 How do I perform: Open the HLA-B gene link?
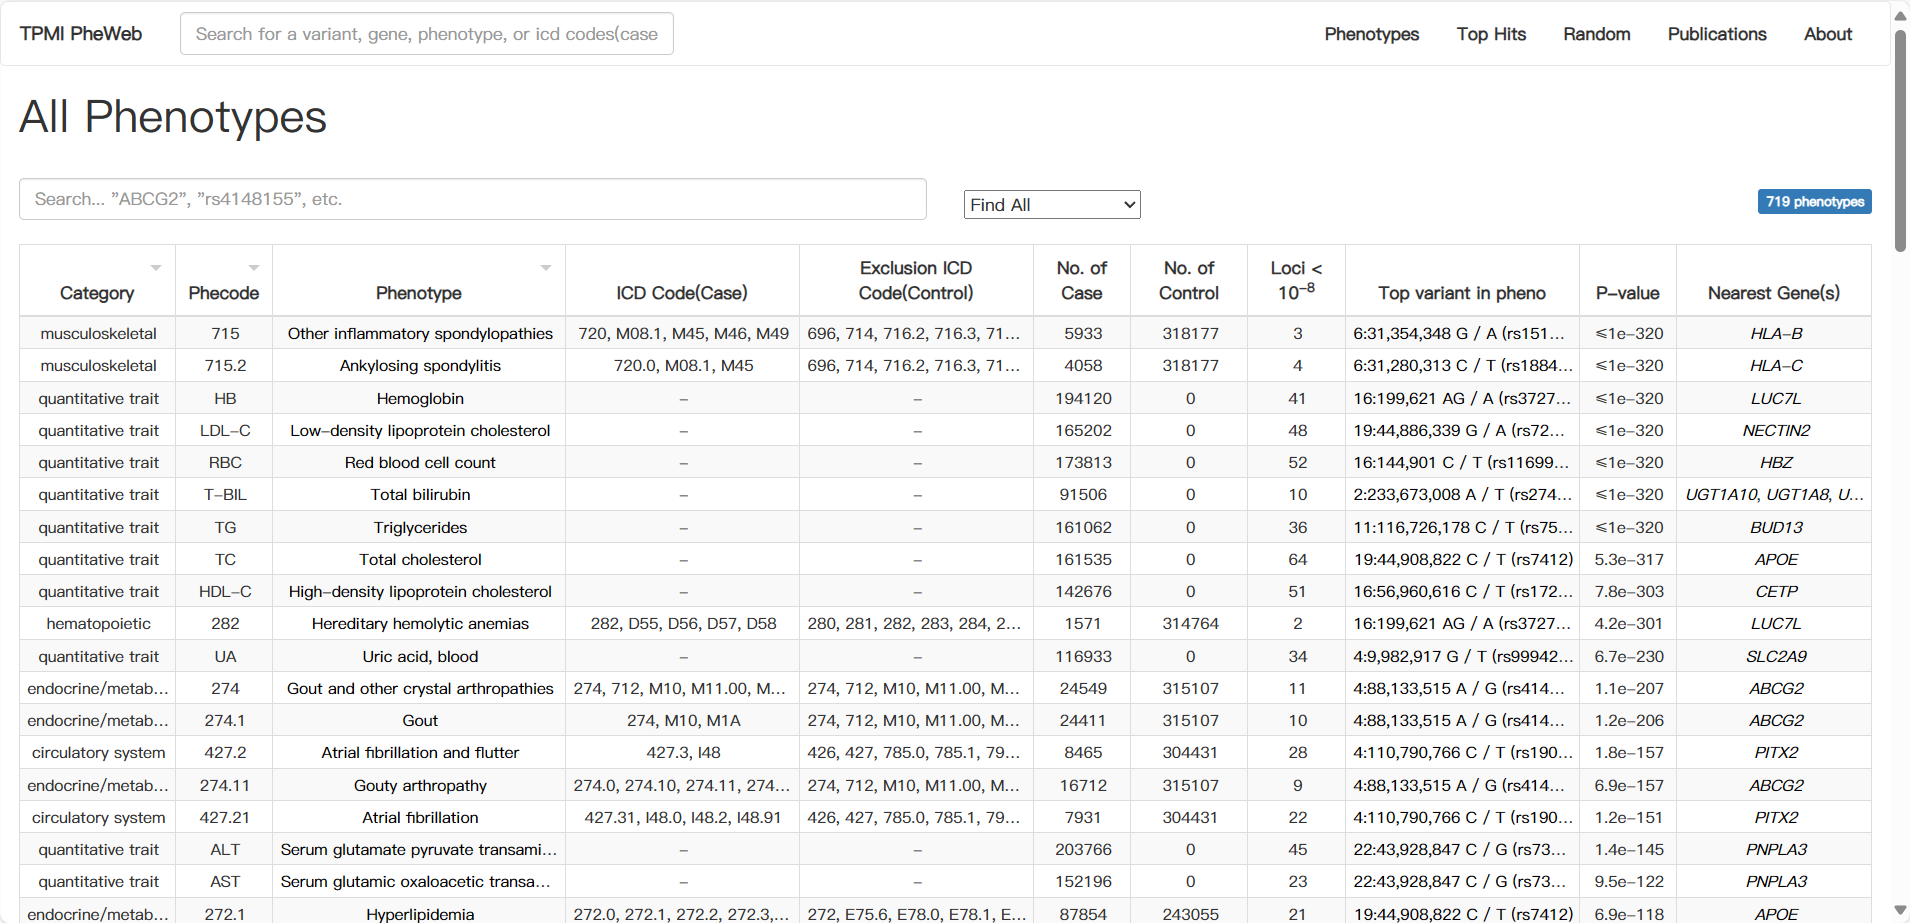[1776, 333]
